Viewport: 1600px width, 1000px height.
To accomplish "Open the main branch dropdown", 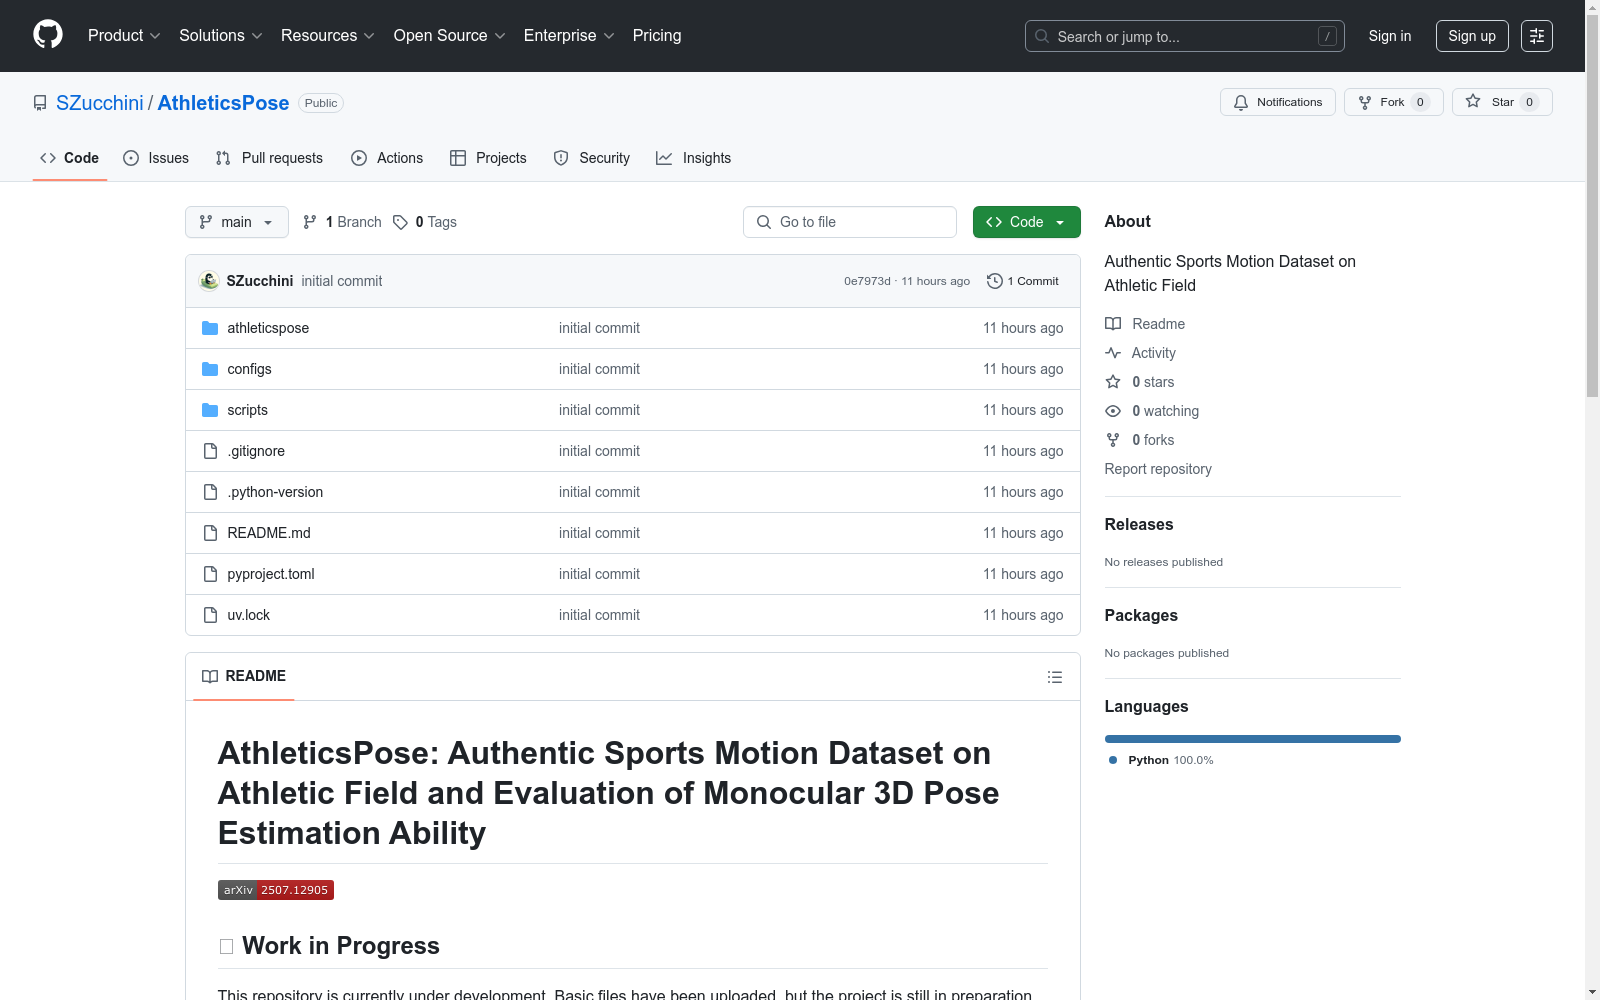I will pyautogui.click(x=237, y=222).
